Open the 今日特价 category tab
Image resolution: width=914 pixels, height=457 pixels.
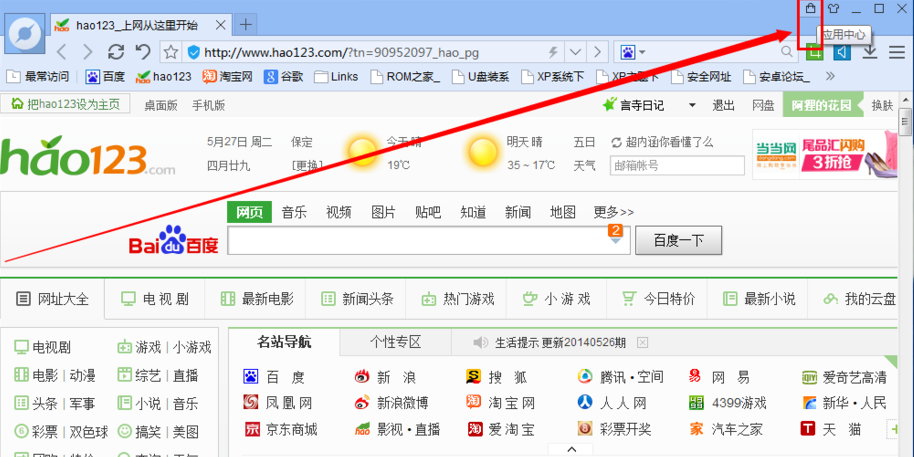click(659, 300)
